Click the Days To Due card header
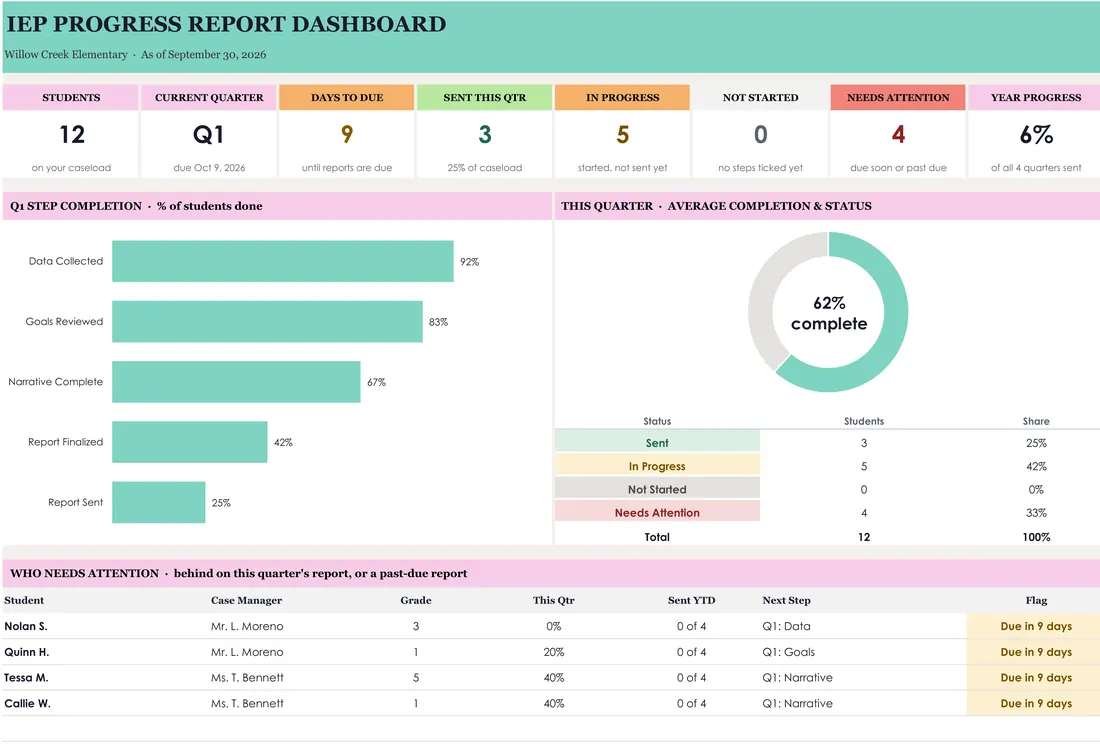Image resolution: width=1100 pixels, height=745 pixels. 347,98
